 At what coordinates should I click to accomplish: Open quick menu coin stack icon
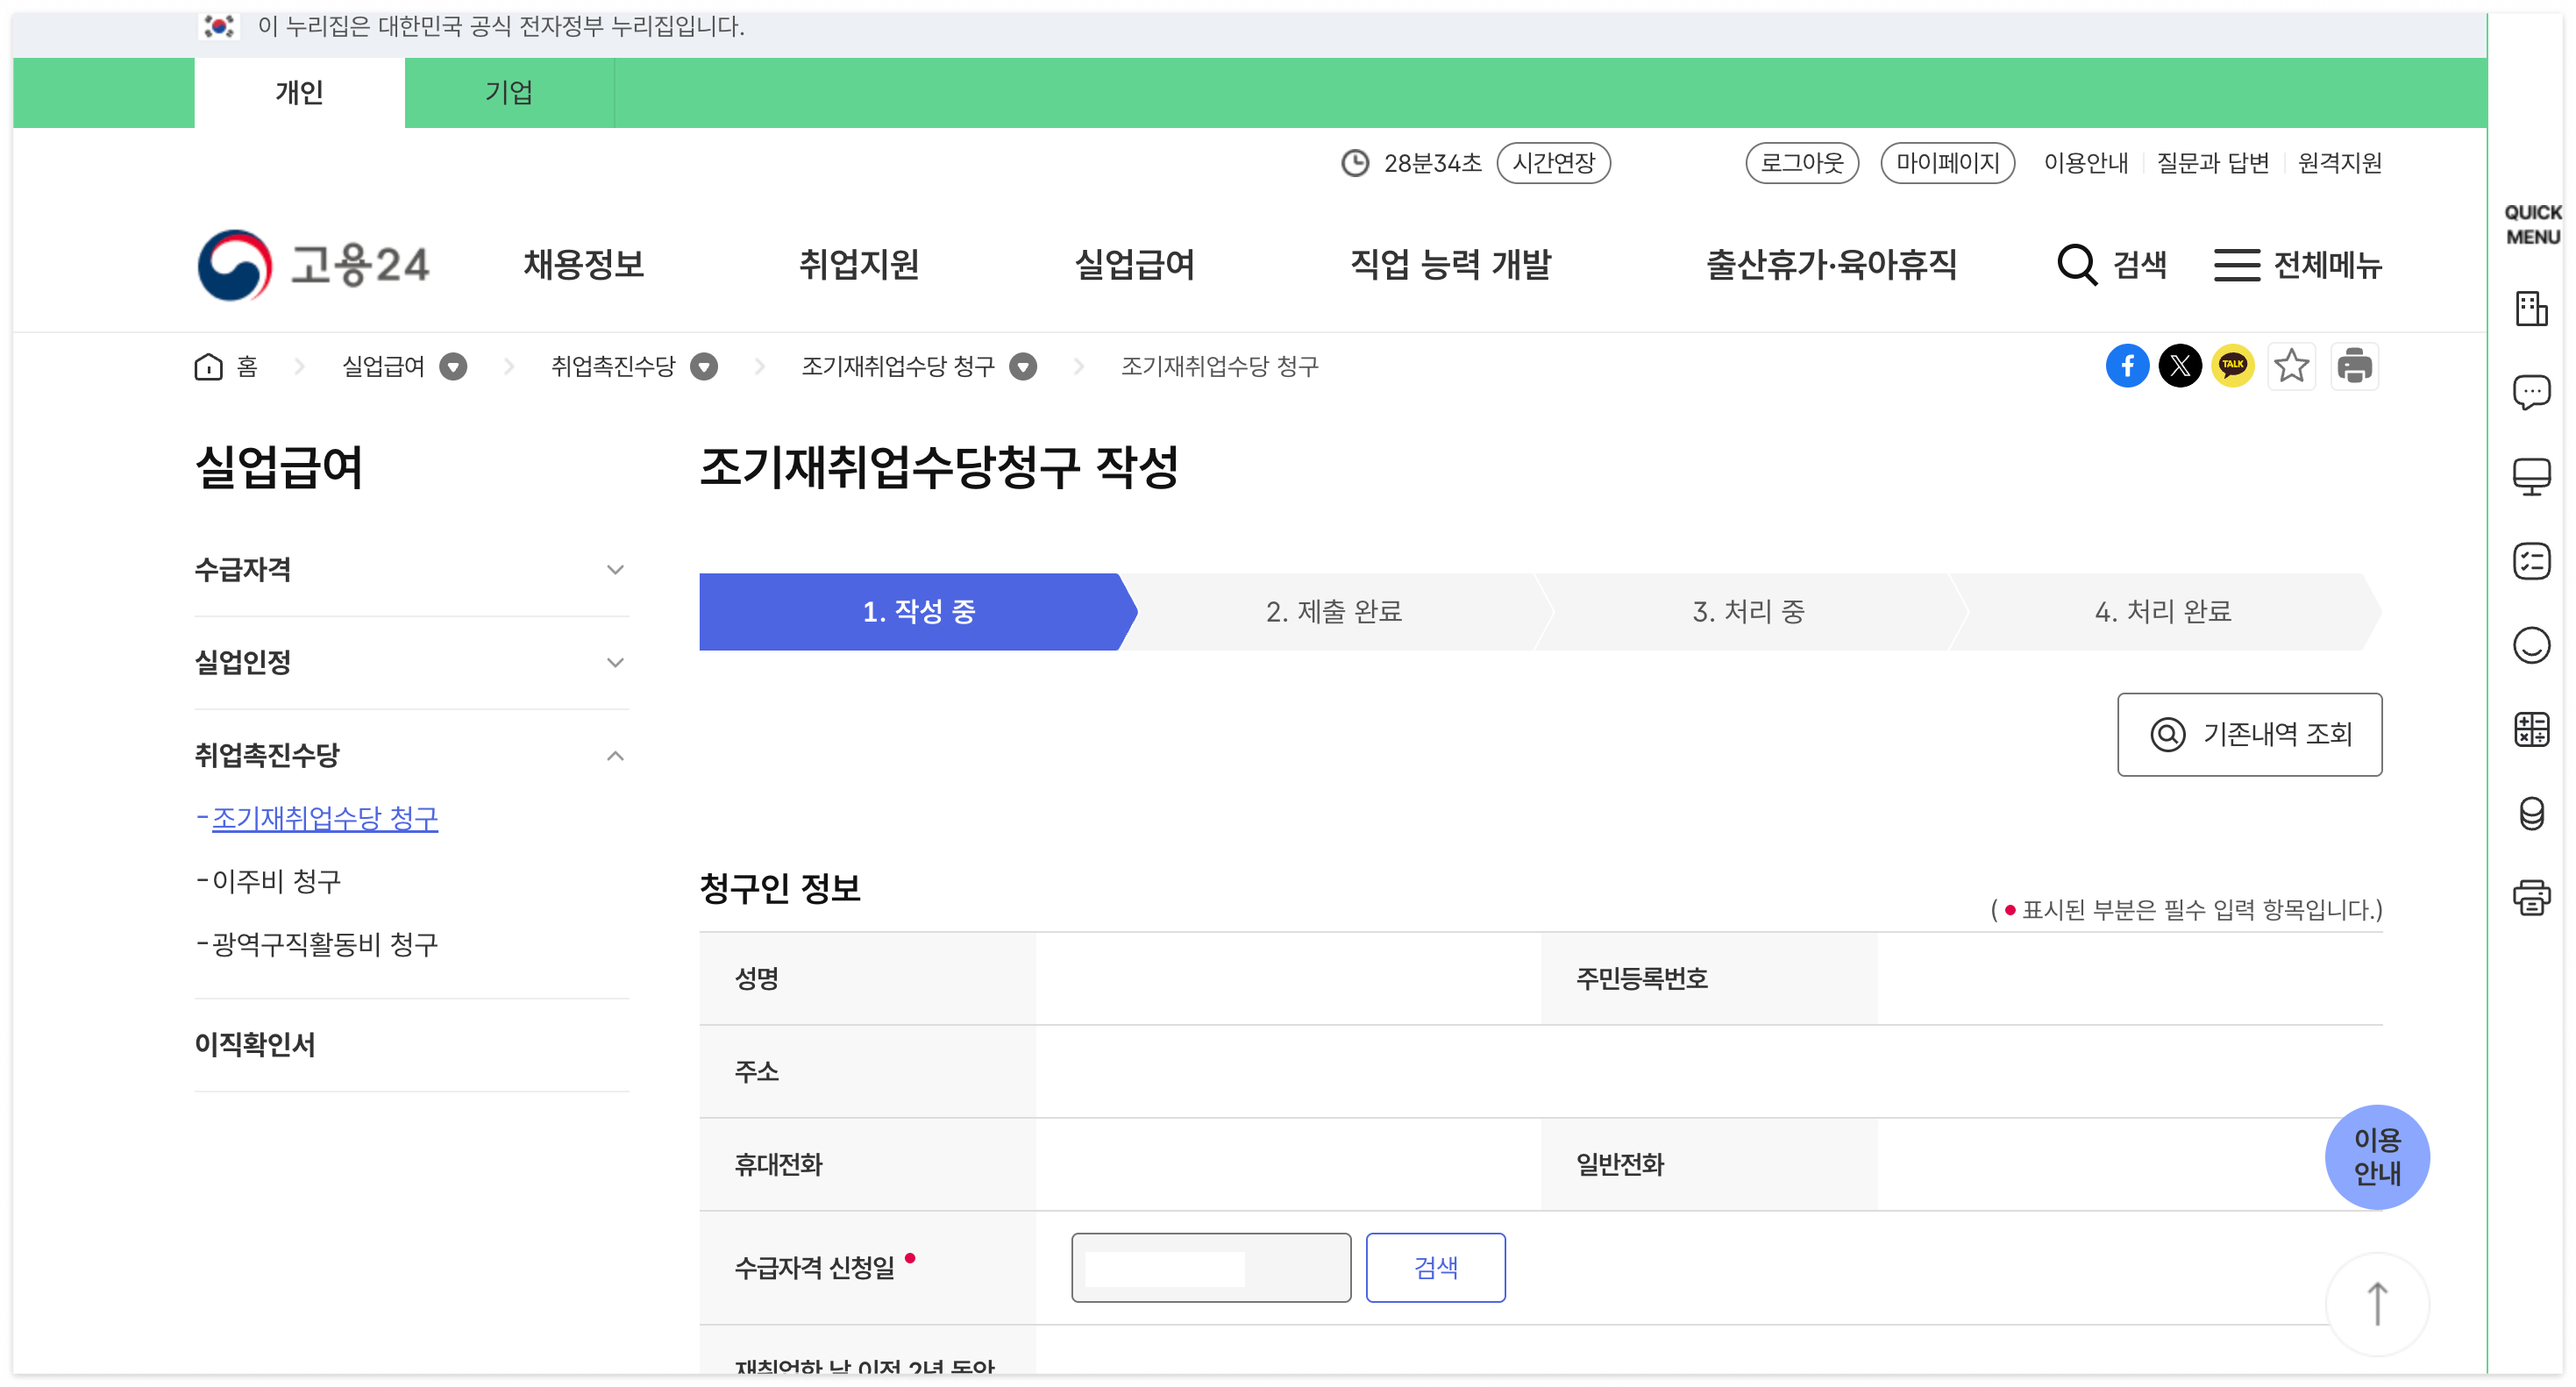tap(2531, 813)
